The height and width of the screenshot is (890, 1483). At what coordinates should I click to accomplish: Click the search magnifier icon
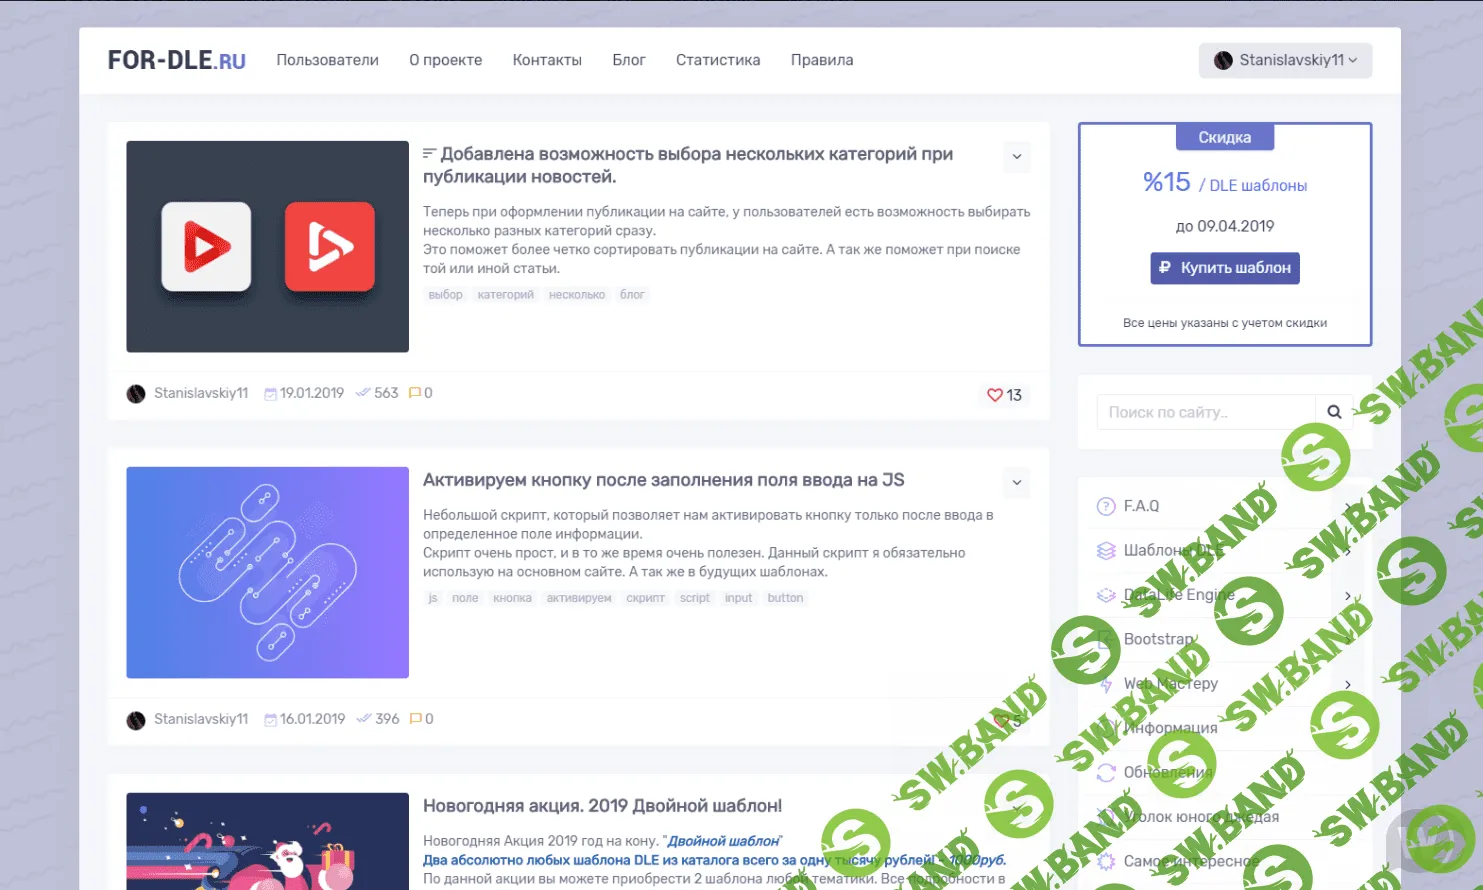click(x=1334, y=410)
